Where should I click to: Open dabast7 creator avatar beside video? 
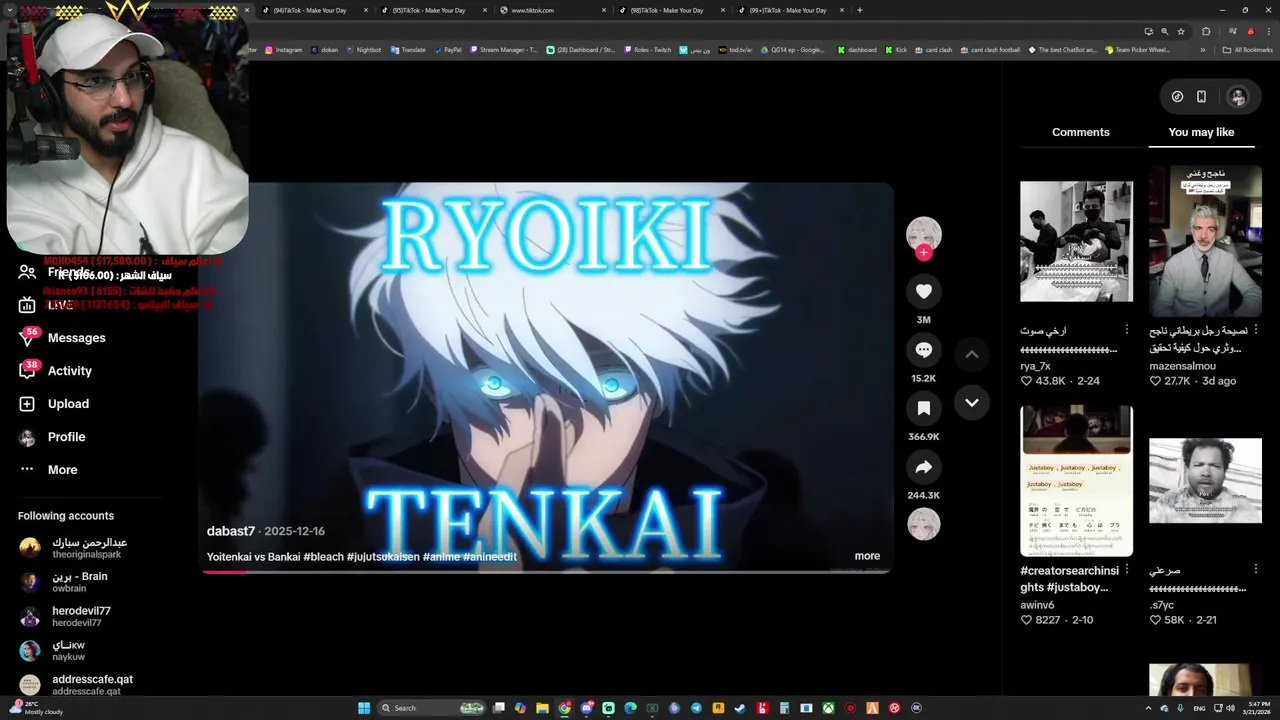(x=924, y=234)
